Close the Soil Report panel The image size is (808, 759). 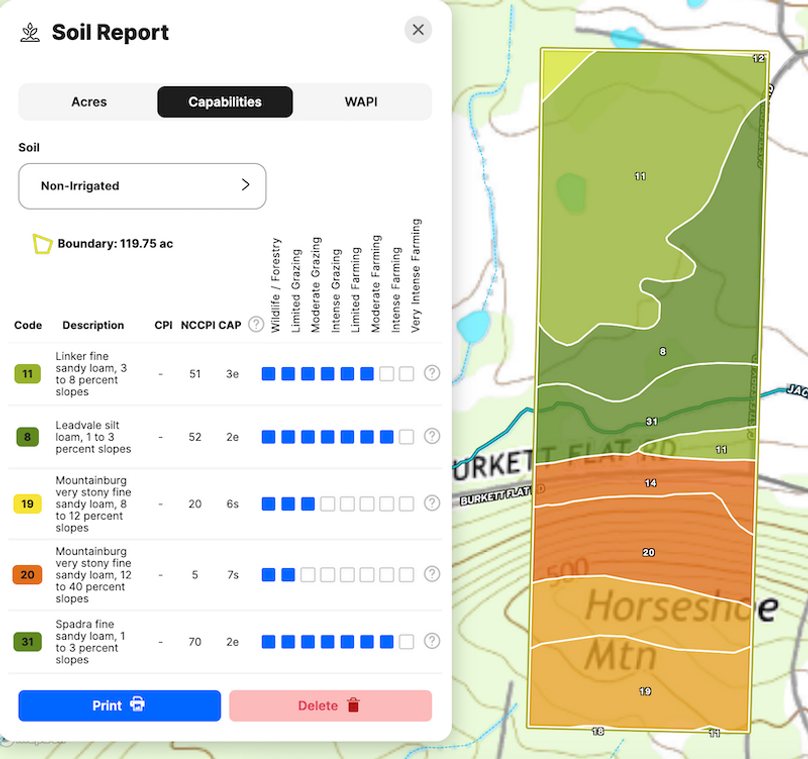(418, 30)
